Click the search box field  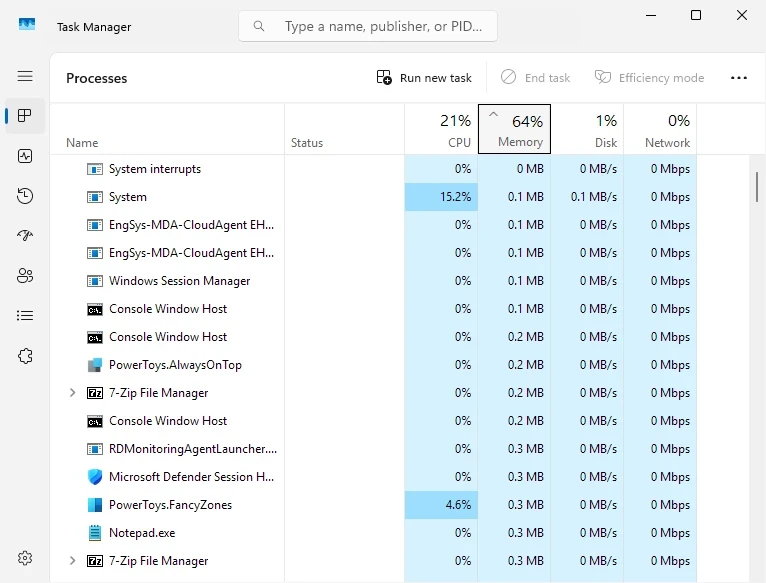tap(368, 26)
